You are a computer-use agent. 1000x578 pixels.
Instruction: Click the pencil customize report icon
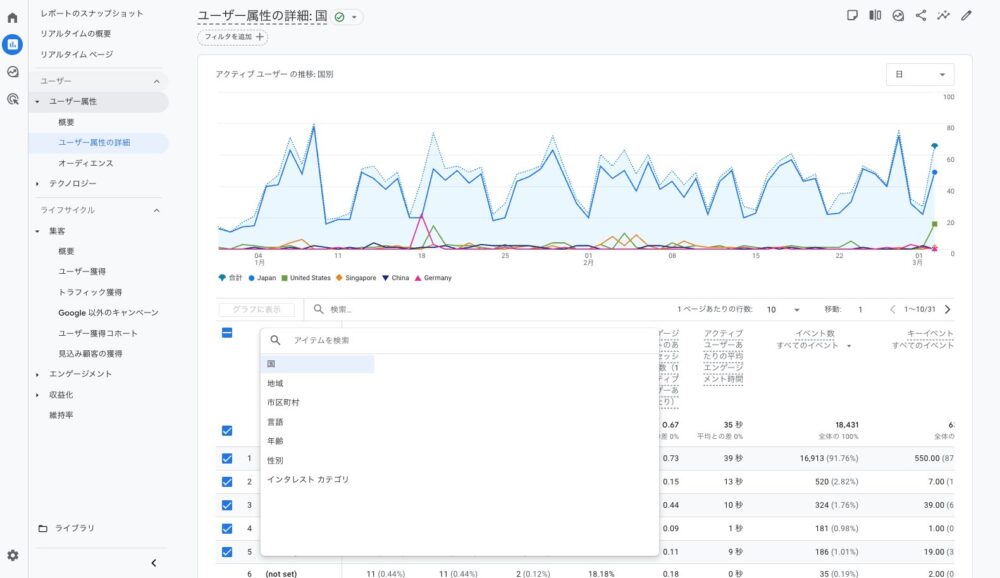pos(966,15)
